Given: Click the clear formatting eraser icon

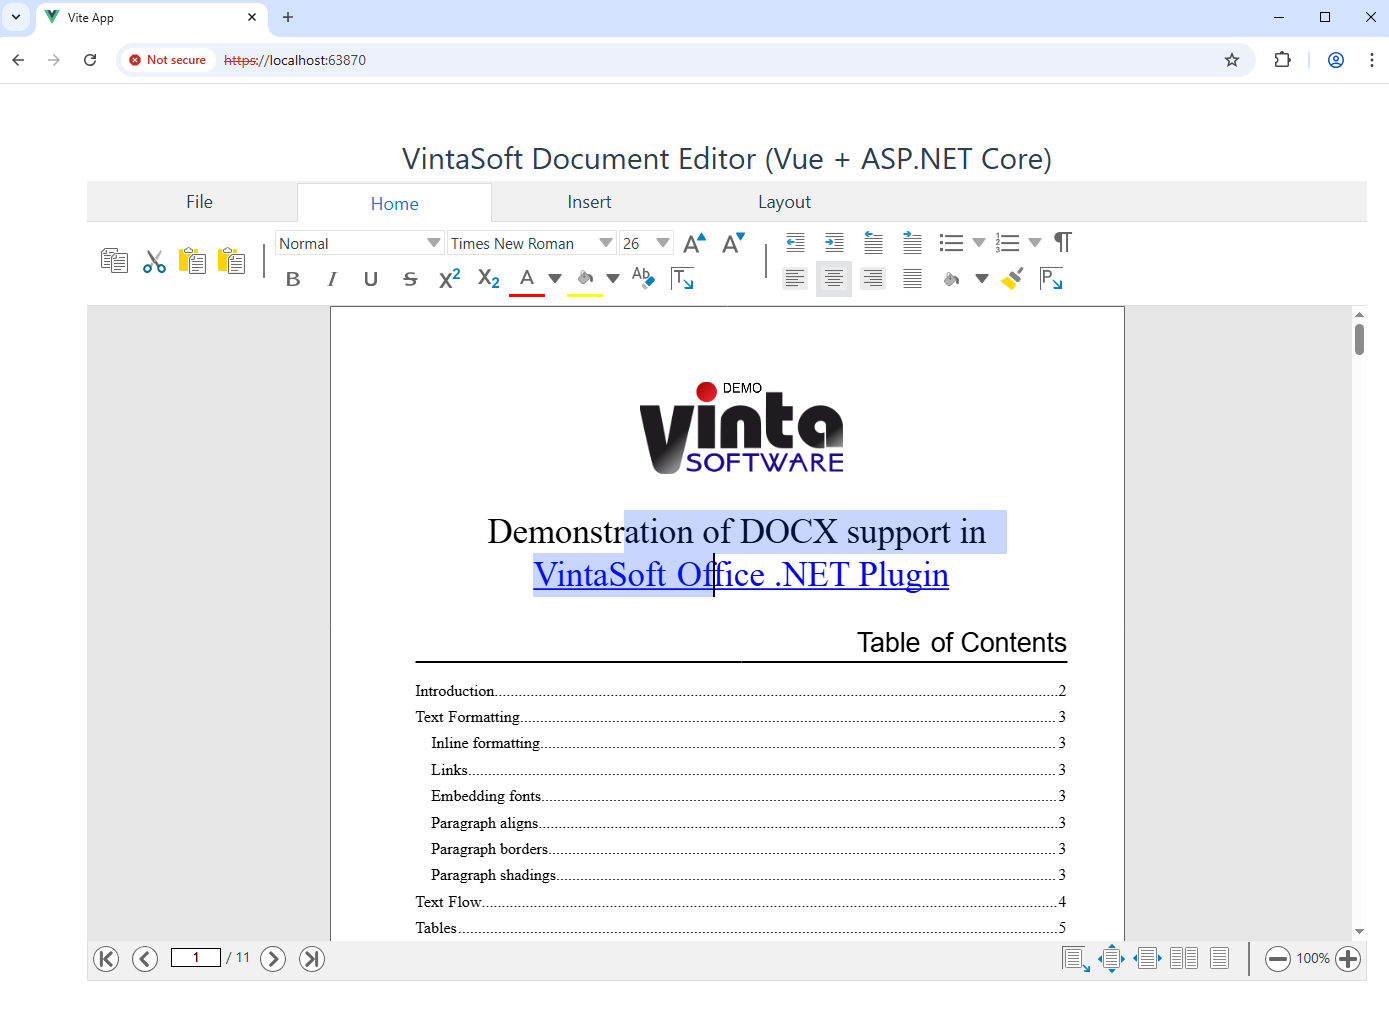Looking at the screenshot, I should coord(643,278).
